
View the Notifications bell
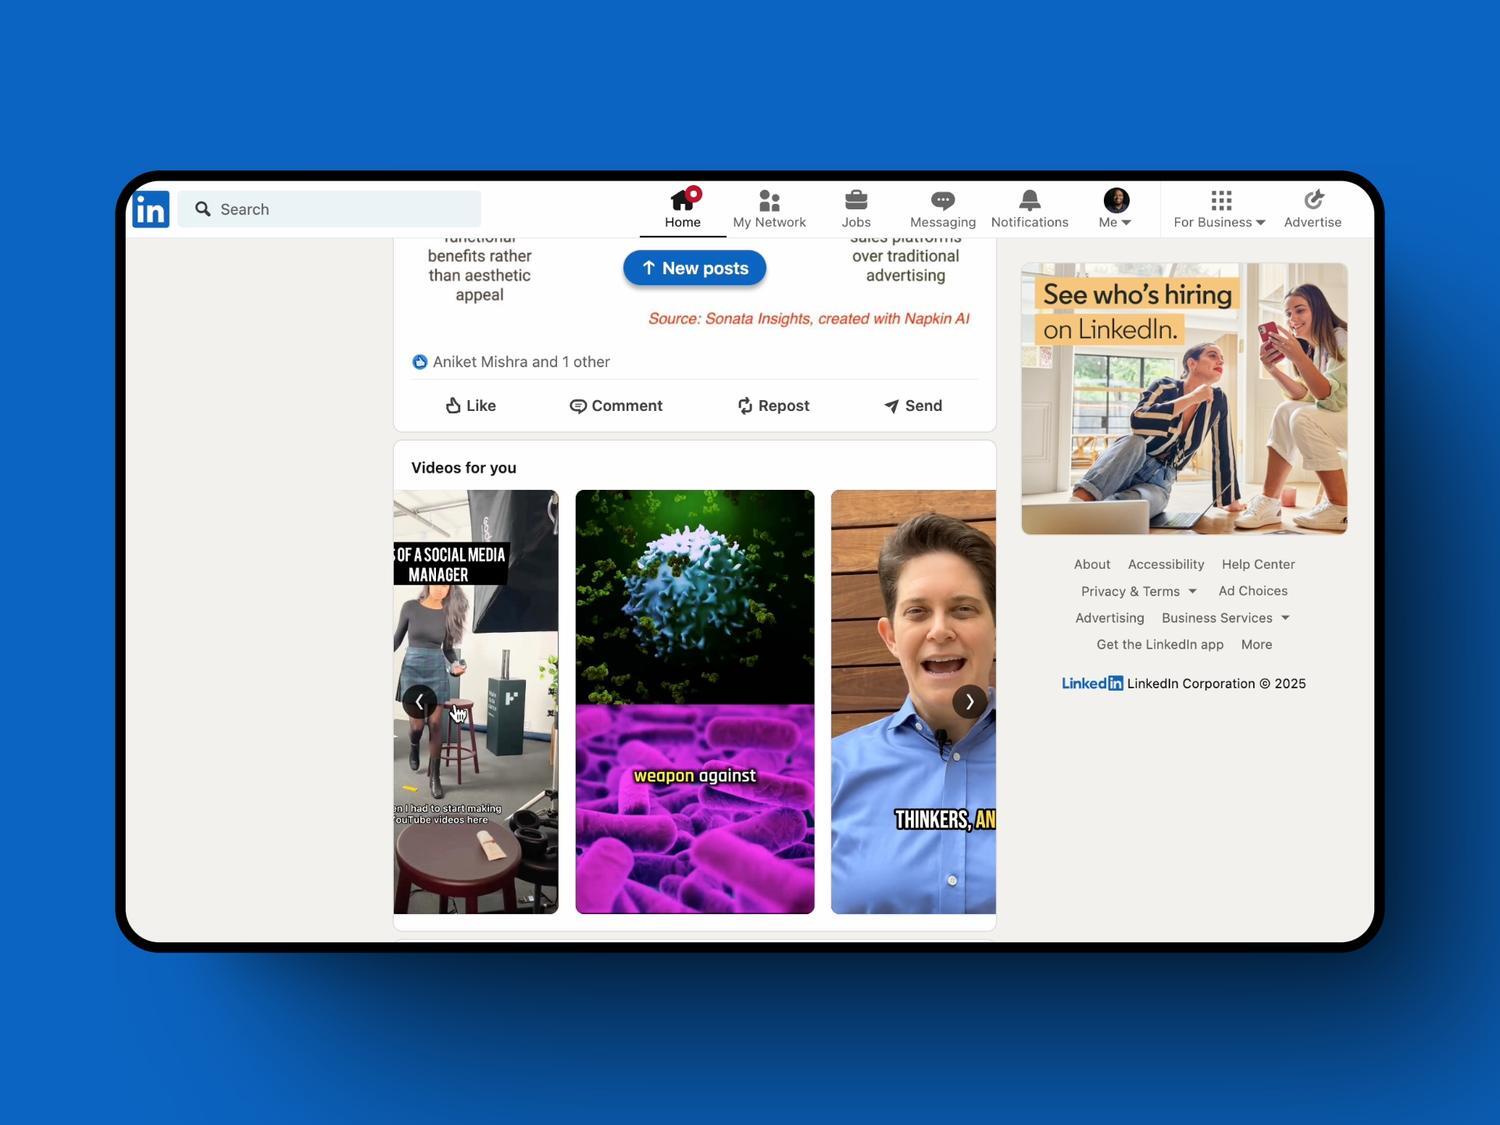coord(1029,209)
